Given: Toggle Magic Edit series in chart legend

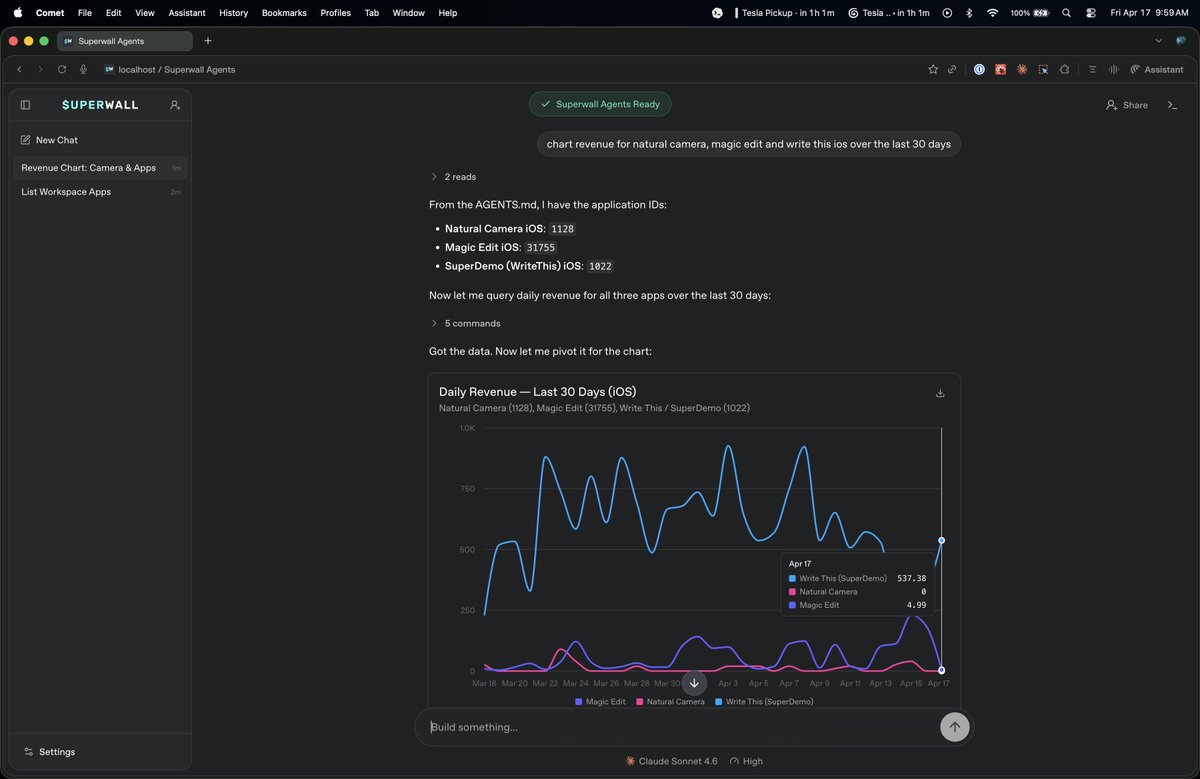Looking at the screenshot, I should click(600, 702).
